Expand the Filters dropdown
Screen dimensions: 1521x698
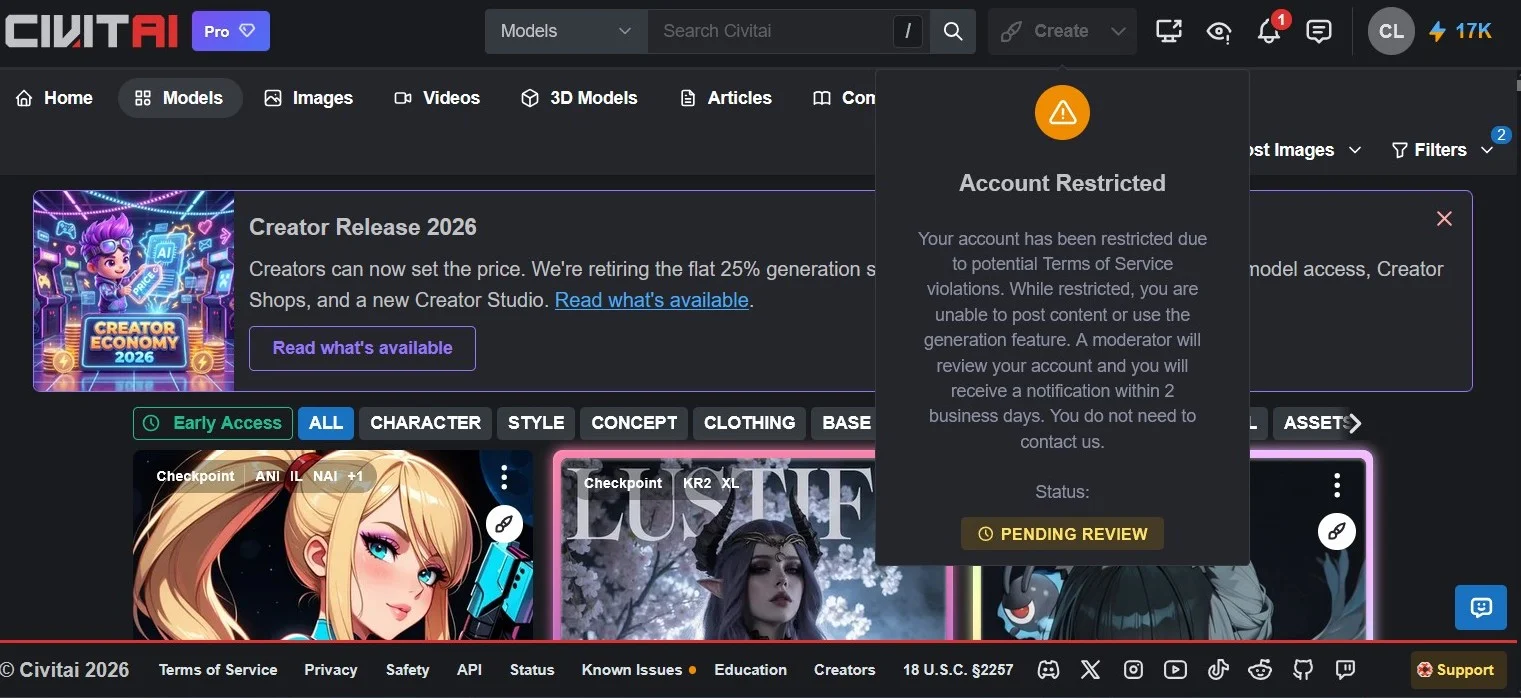tap(1443, 150)
